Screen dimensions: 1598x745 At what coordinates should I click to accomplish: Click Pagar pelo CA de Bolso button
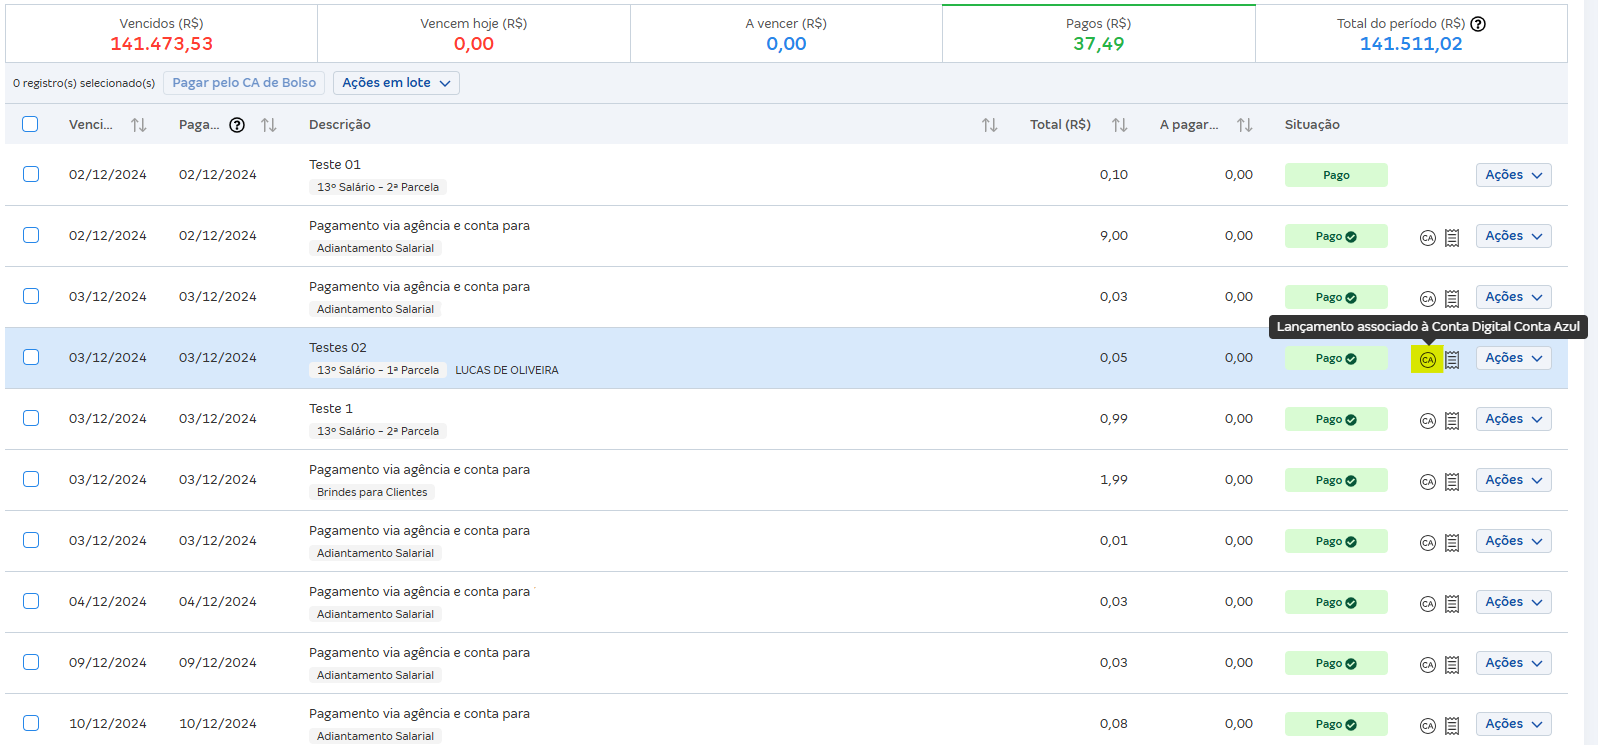click(x=244, y=83)
